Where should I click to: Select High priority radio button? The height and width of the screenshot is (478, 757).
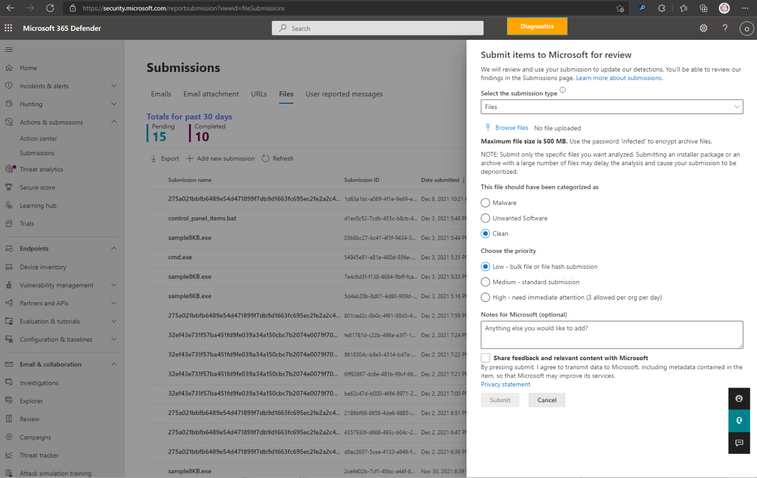point(485,297)
